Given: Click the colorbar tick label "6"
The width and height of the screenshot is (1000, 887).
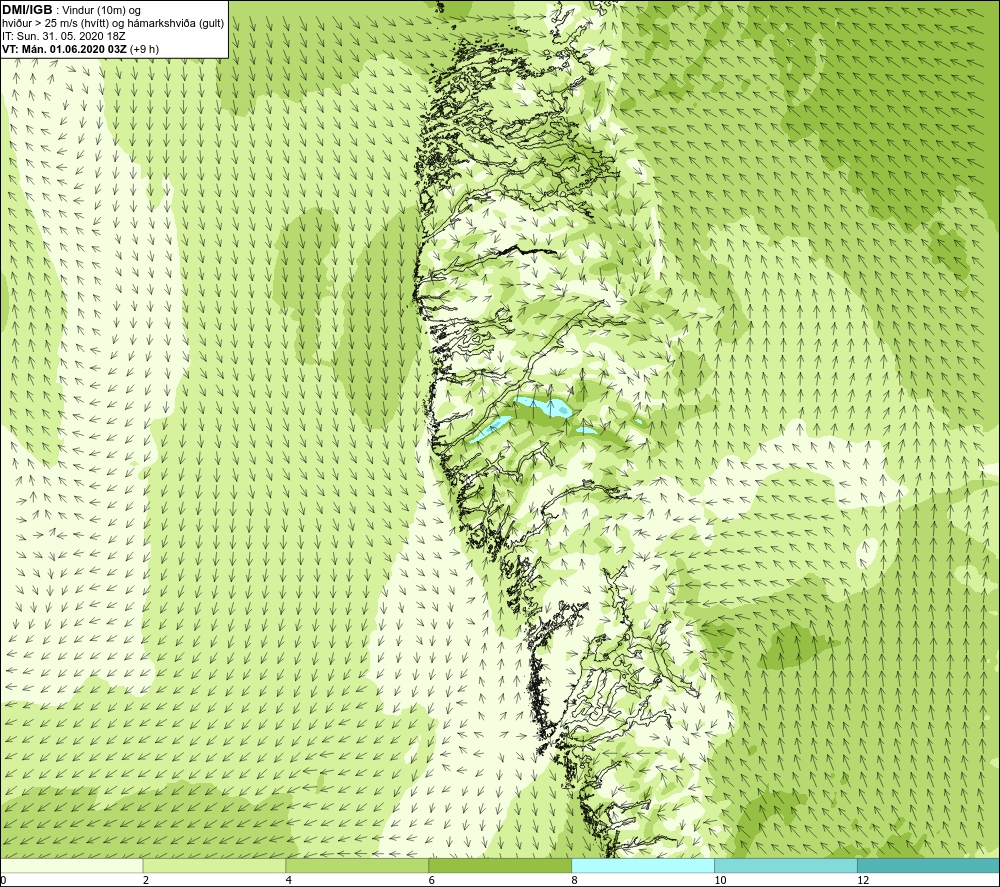Looking at the screenshot, I should 432,881.
